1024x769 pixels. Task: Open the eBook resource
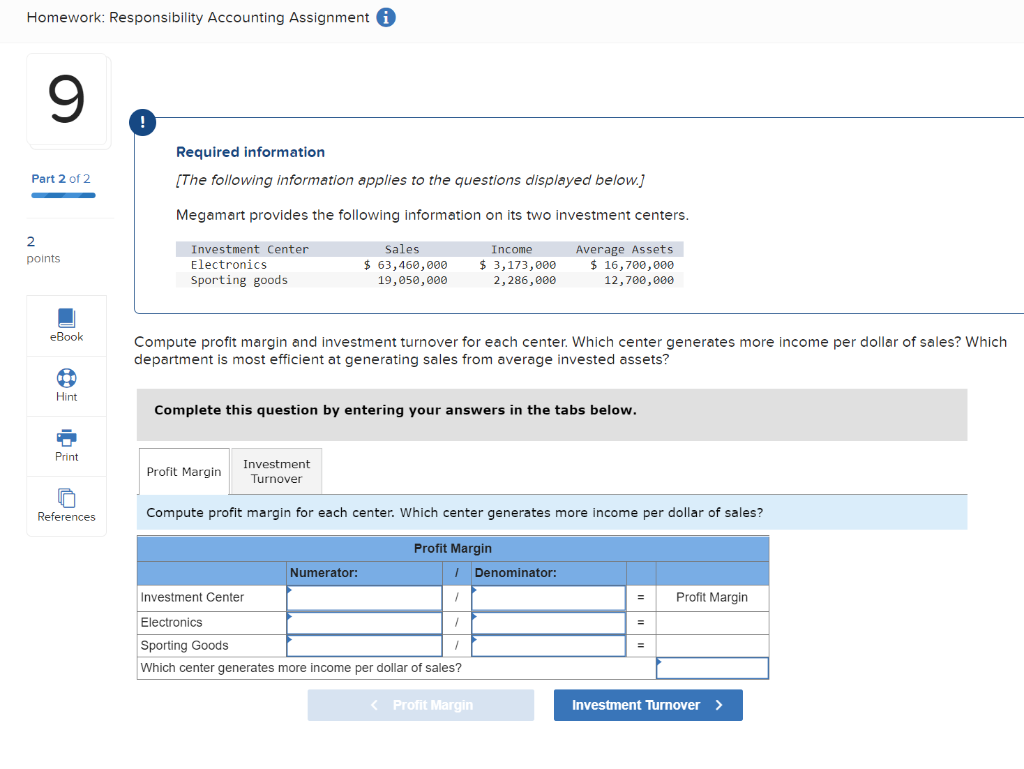(66, 325)
